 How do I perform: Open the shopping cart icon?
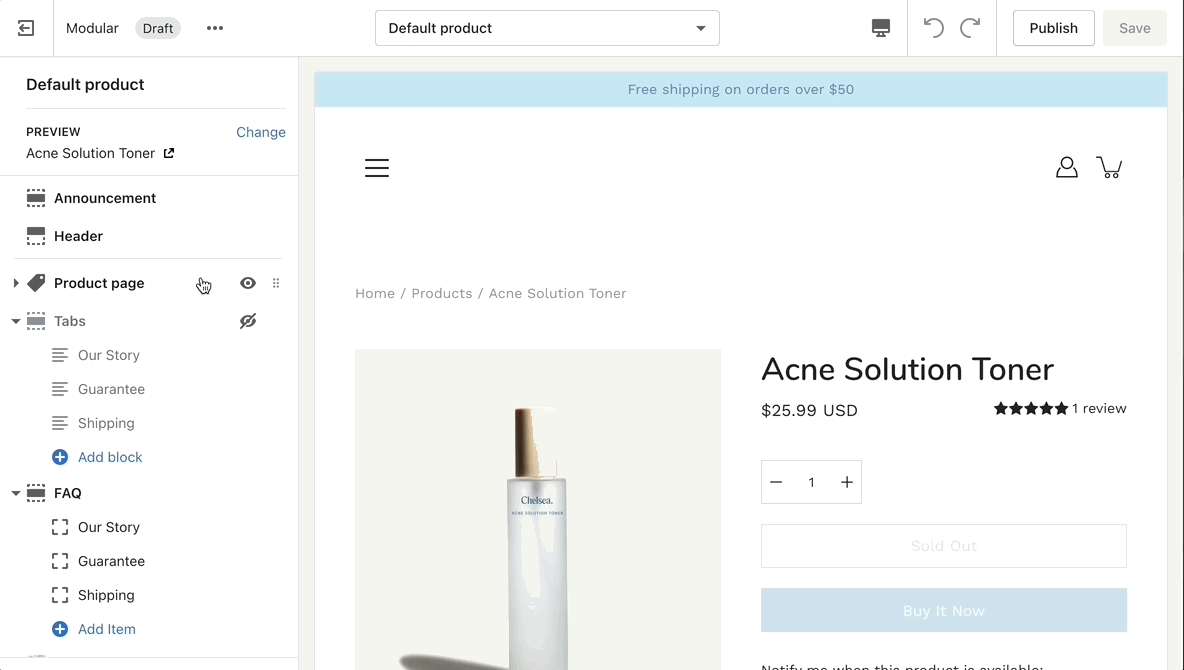pyautogui.click(x=1109, y=167)
